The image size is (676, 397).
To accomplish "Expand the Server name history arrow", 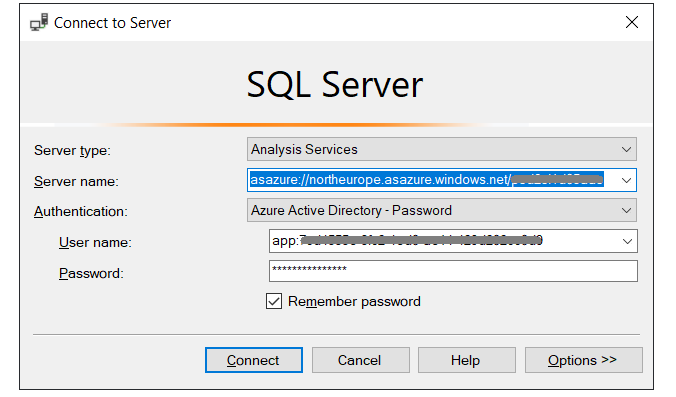I will pos(626,180).
